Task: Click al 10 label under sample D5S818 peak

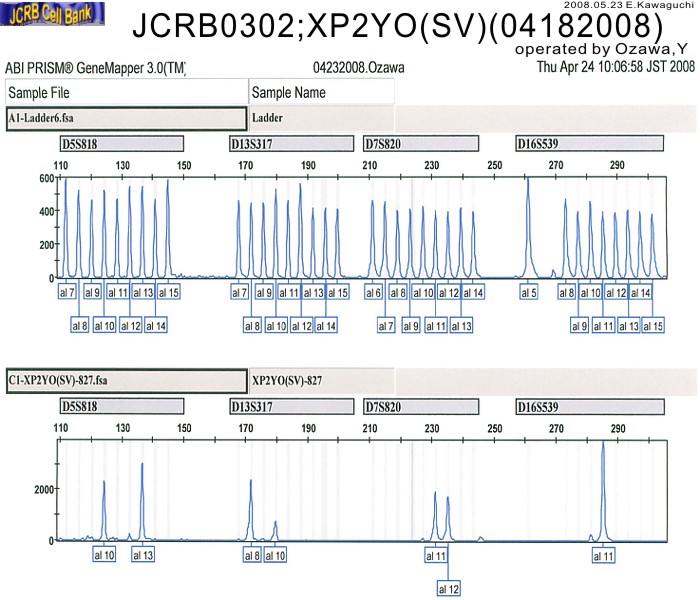Action: (104, 555)
